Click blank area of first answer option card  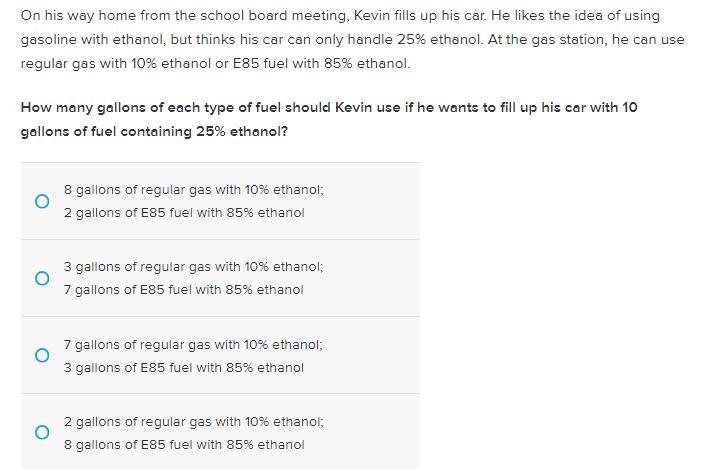click(x=369, y=201)
